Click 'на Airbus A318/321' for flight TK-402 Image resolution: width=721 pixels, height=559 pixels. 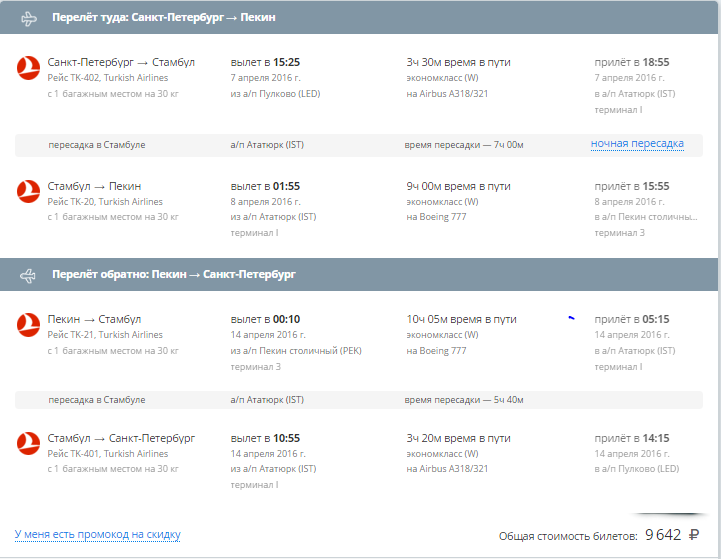click(x=447, y=94)
